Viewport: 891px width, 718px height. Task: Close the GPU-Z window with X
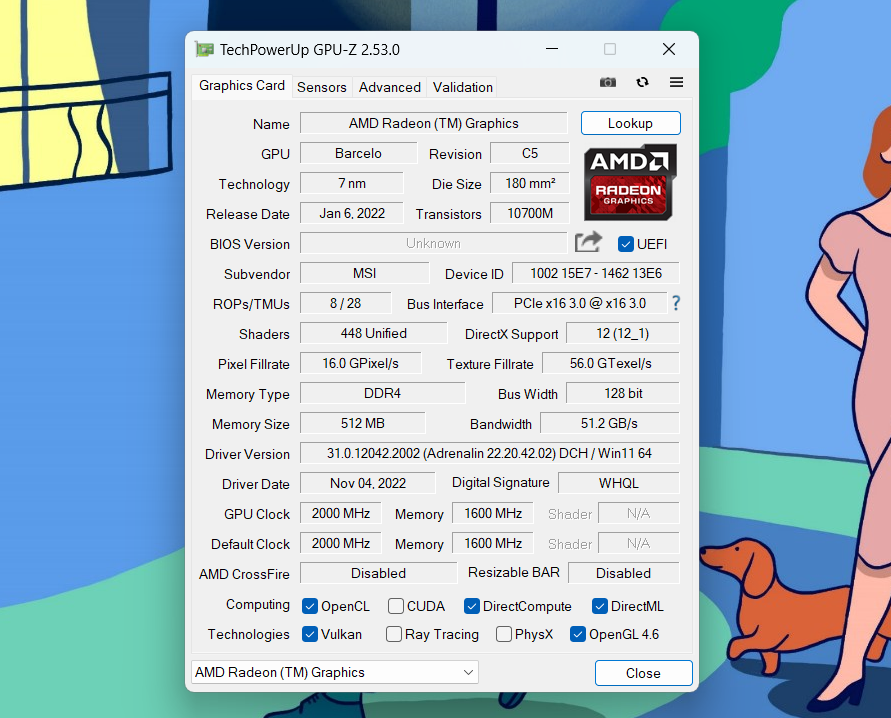click(x=669, y=49)
